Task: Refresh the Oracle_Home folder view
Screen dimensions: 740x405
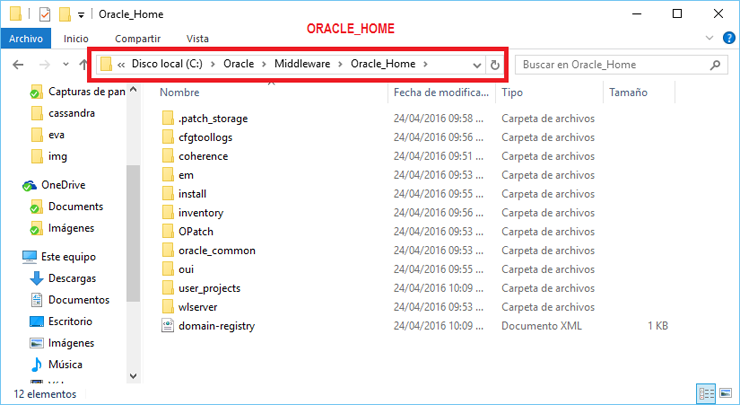Action: point(495,65)
